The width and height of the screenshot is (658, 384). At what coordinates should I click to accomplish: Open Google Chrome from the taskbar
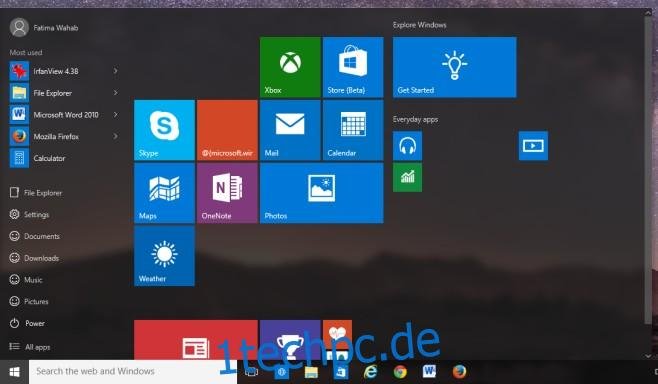(x=400, y=372)
